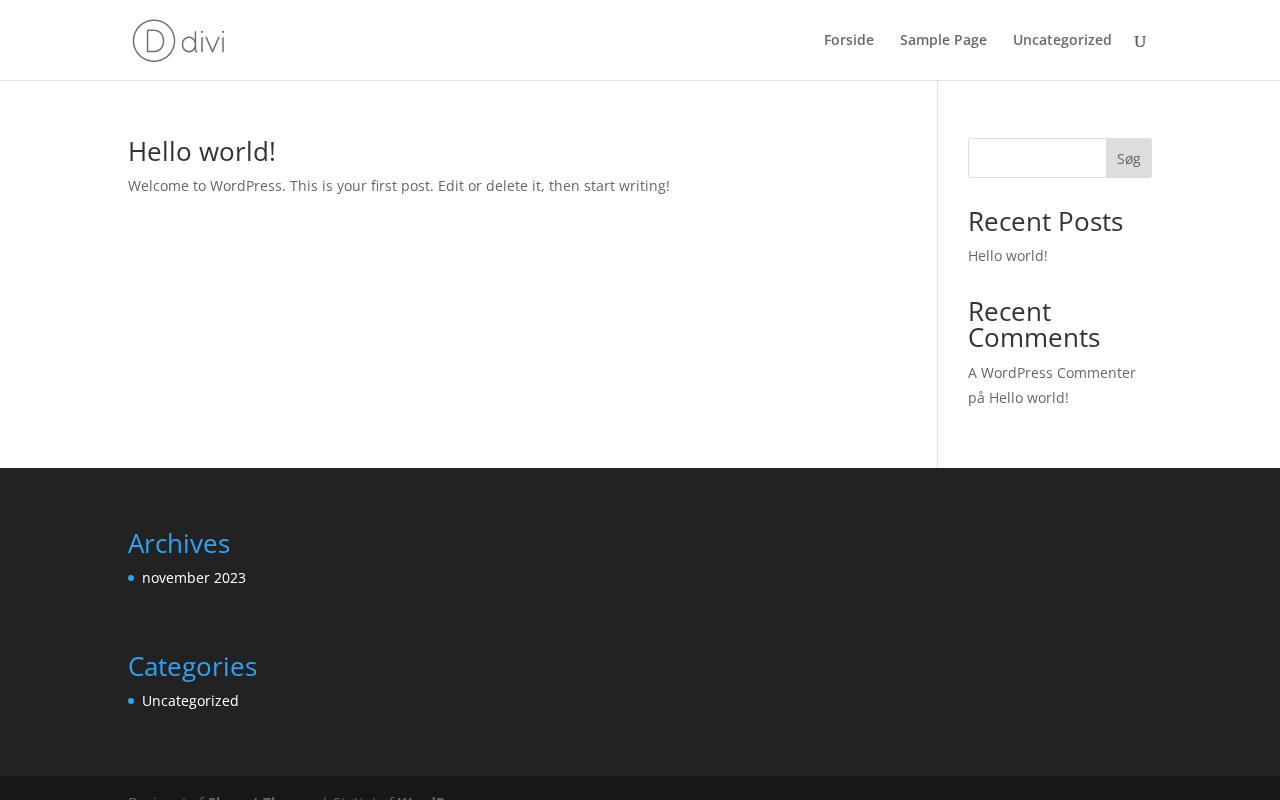The image size is (1280, 800).
Task: Open Hello world! in Recent Comments
Action: click(1029, 398)
